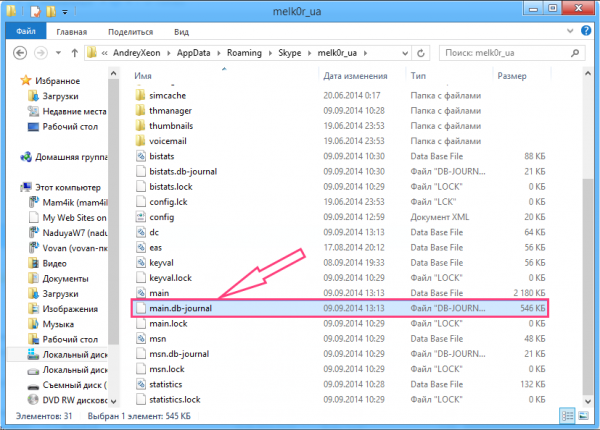Go up one folder level

tap(75, 53)
